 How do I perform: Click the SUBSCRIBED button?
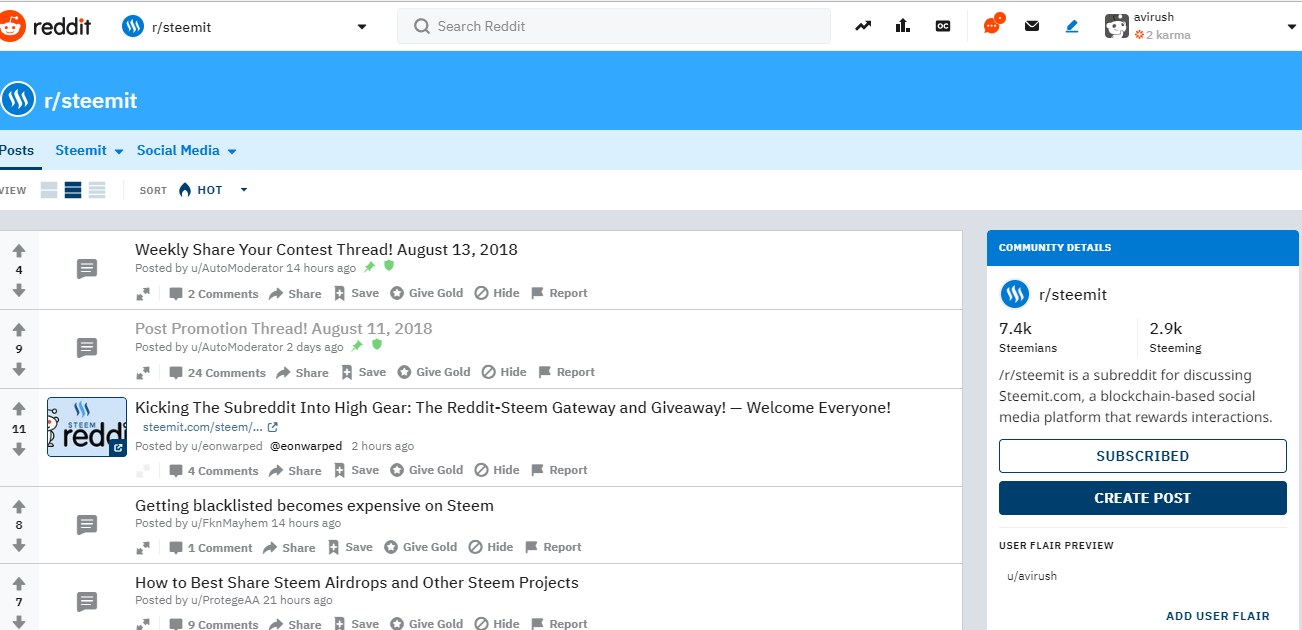1142,456
